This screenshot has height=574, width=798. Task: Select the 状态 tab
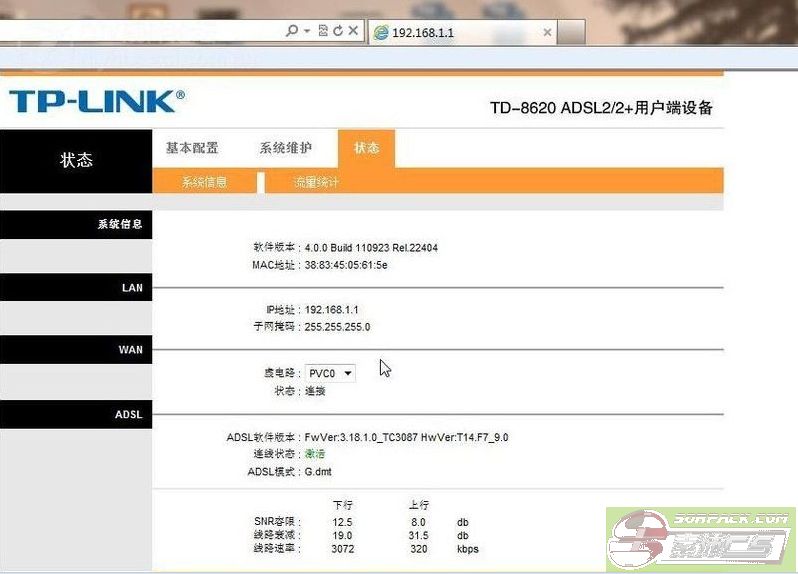click(366, 148)
